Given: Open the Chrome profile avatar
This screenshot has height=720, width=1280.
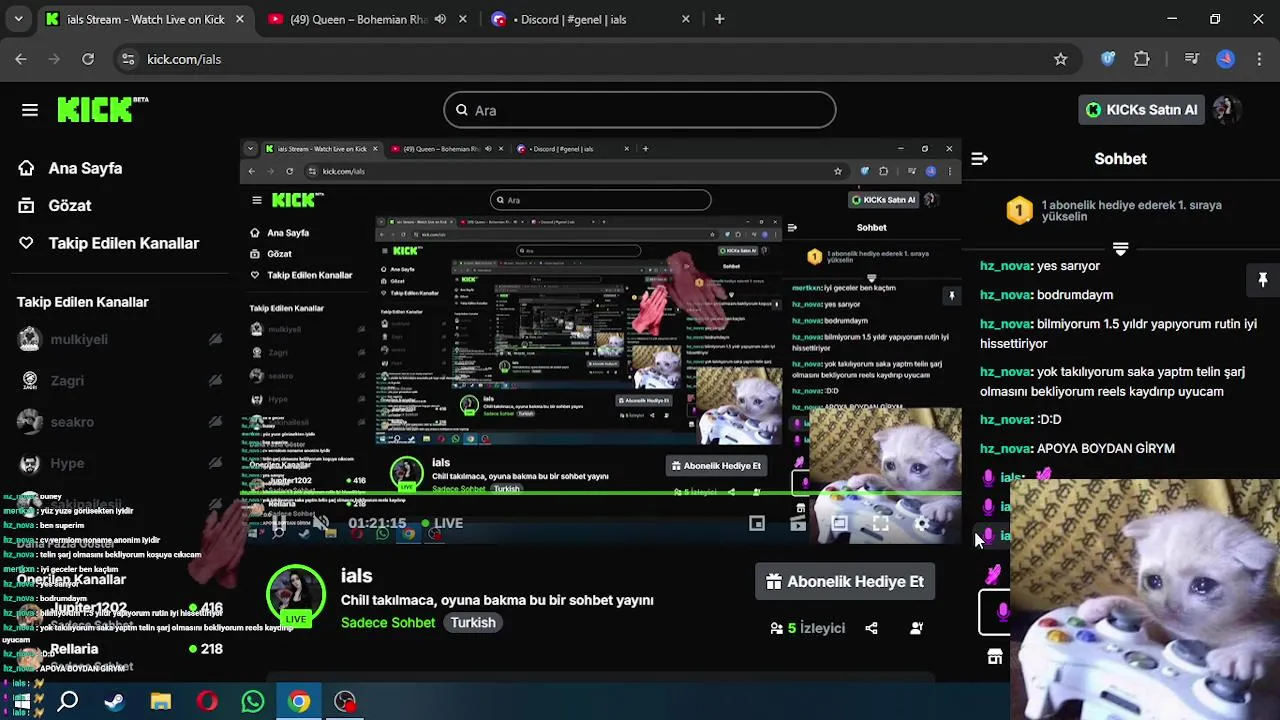Looking at the screenshot, I should [1226, 59].
